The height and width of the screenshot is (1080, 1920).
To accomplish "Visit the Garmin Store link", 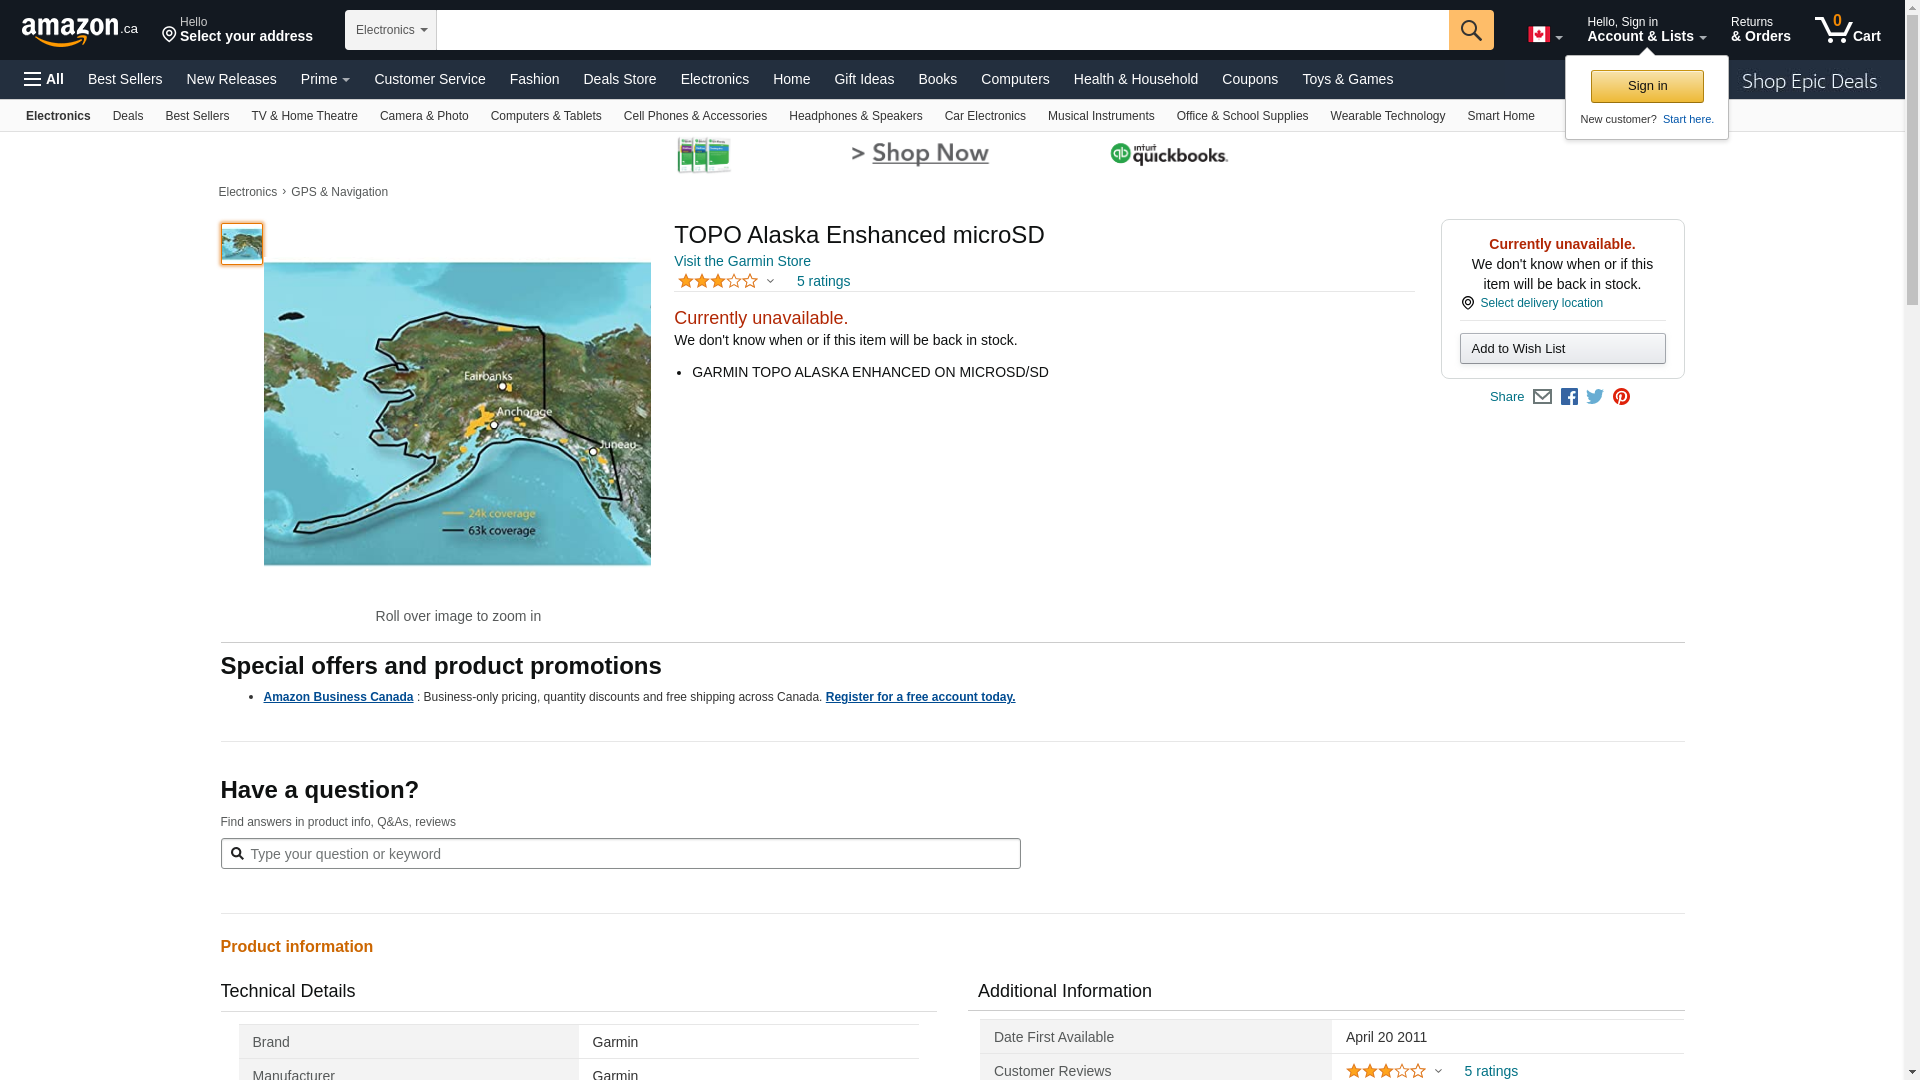I will click(x=742, y=261).
